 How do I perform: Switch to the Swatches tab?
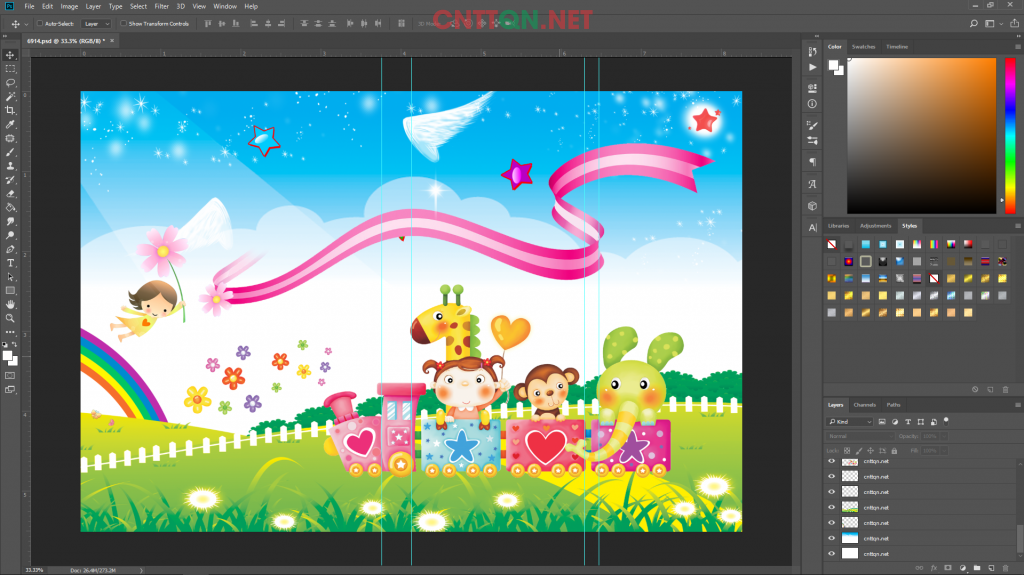863,47
